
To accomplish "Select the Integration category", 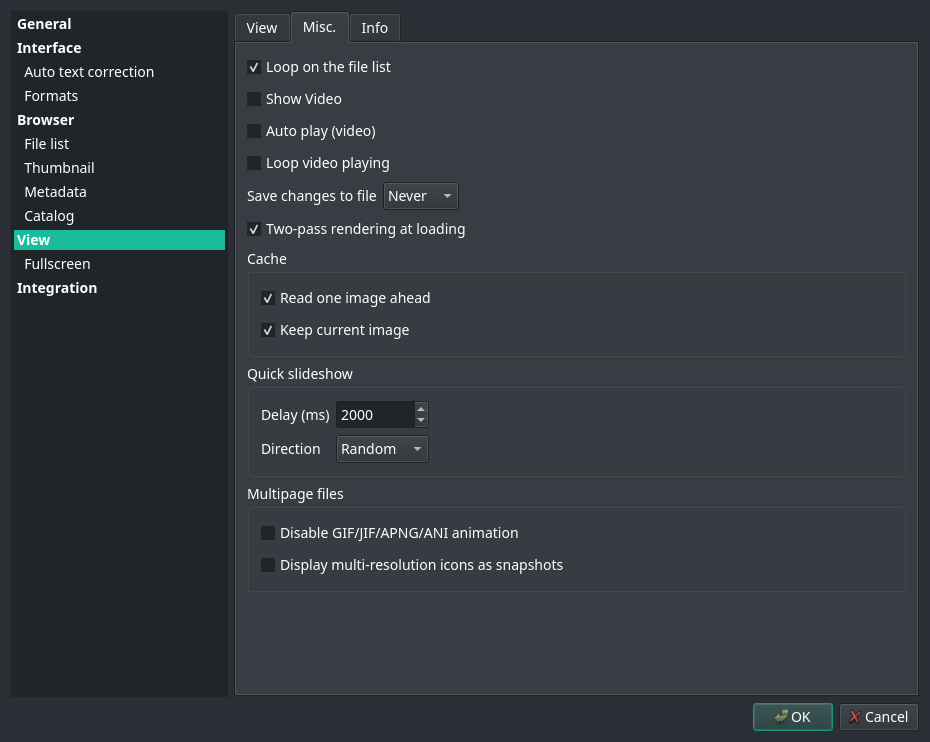I will click(x=57, y=288).
